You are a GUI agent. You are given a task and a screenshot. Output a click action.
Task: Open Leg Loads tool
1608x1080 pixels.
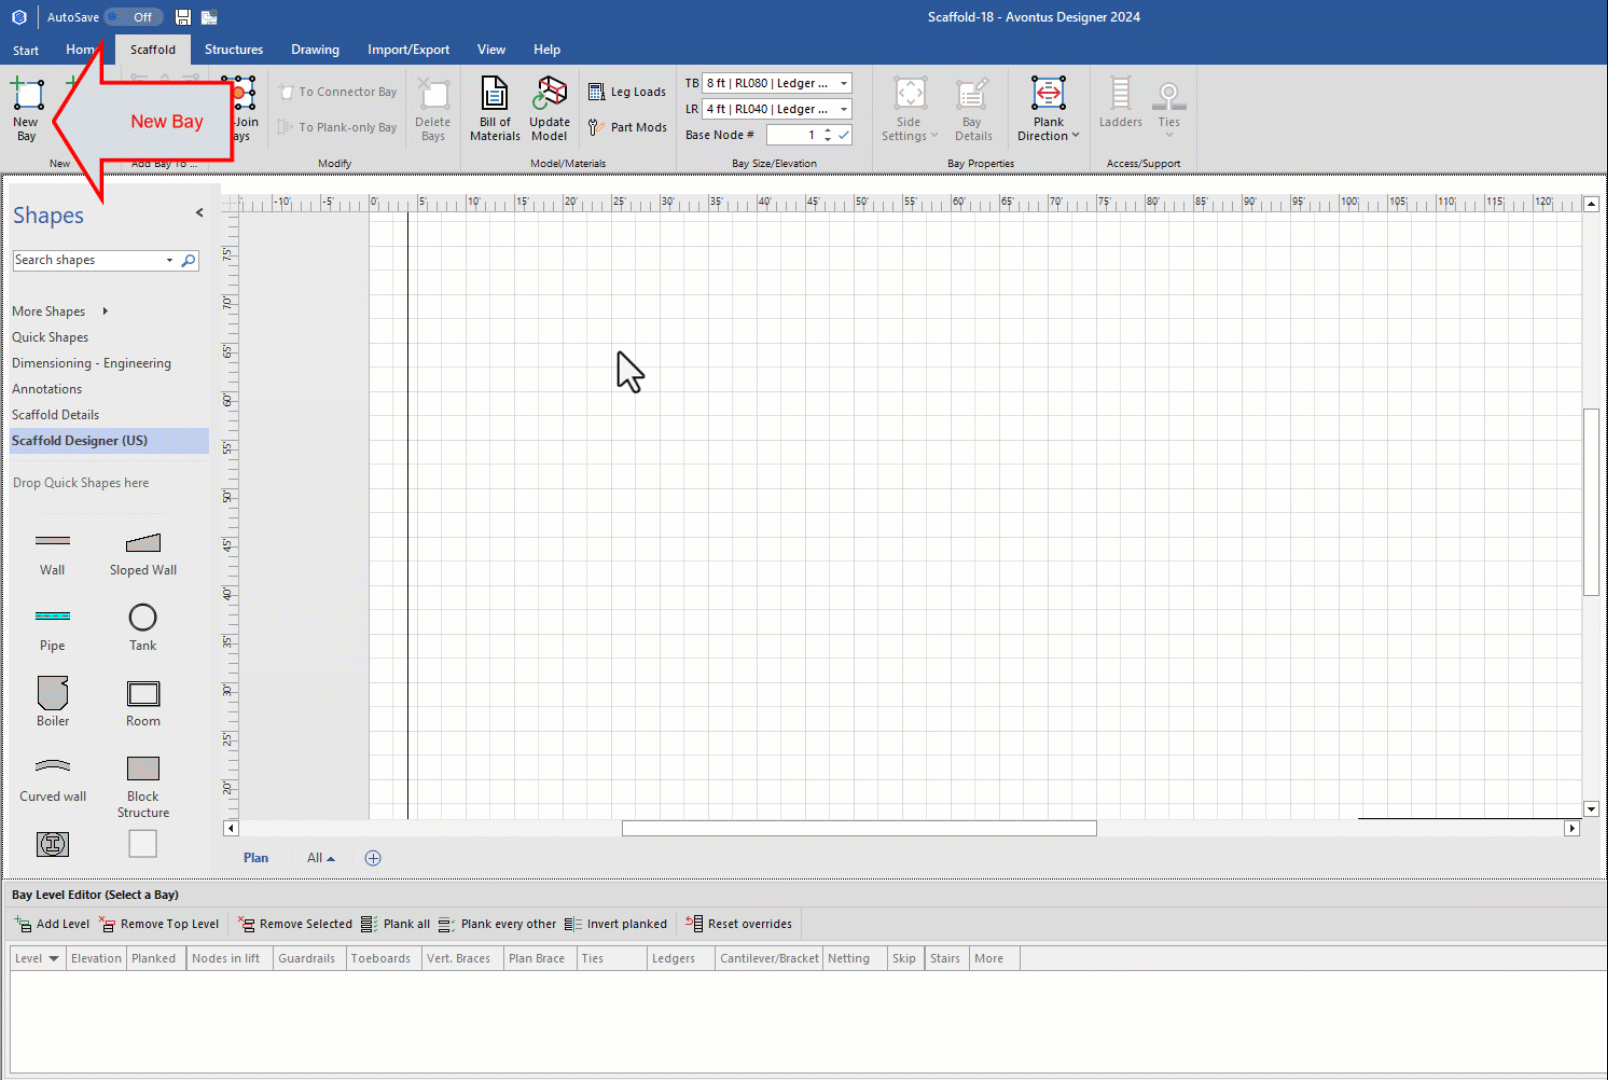(x=627, y=92)
